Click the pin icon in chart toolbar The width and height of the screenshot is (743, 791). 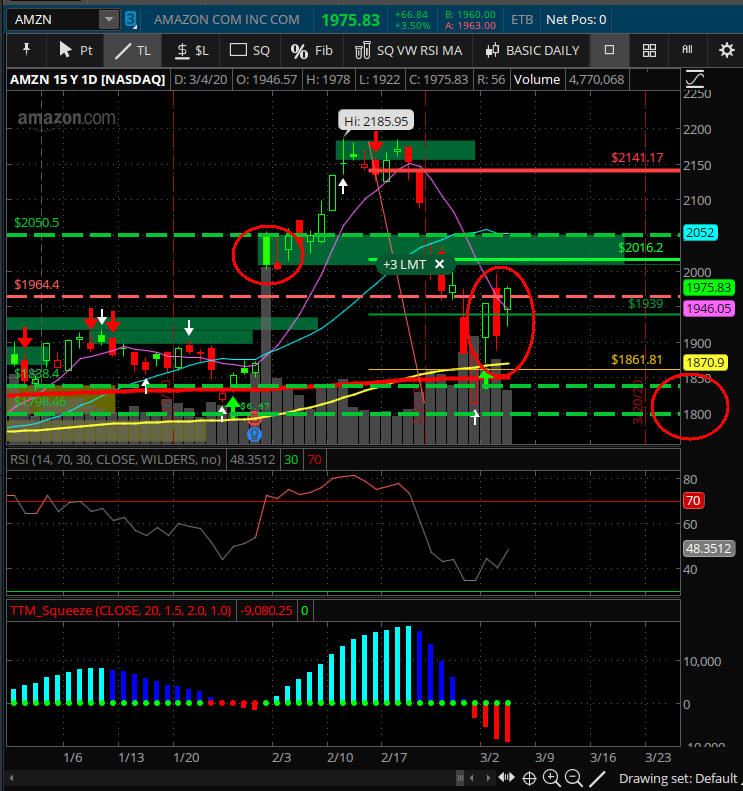[x=25, y=50]
